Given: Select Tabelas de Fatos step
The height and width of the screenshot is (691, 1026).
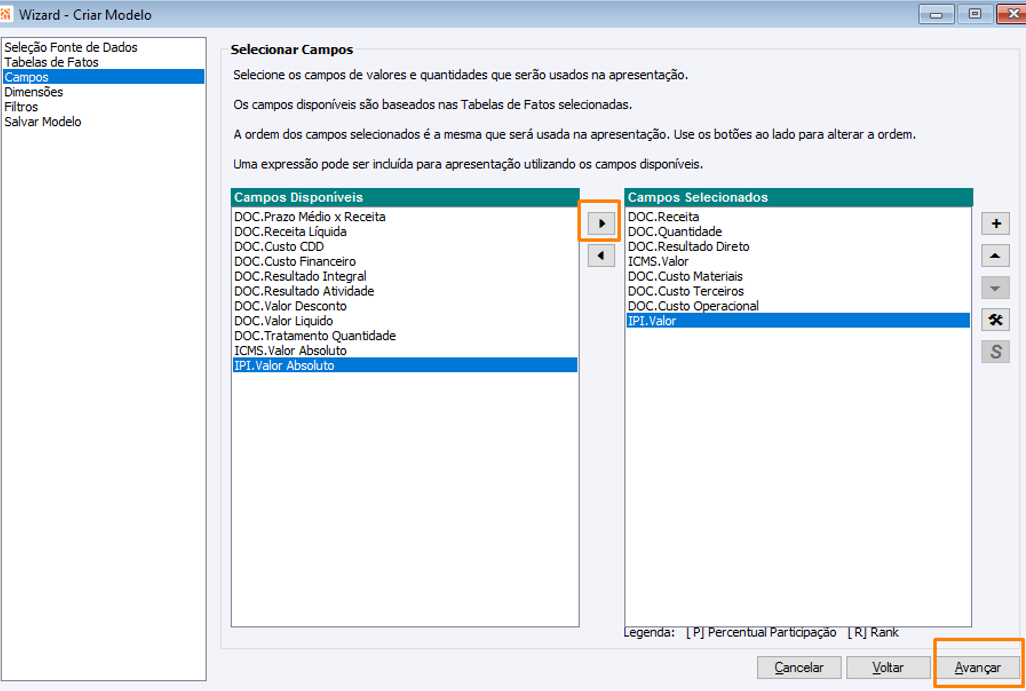Looking at the screenshot, I should click(x=52, y=62).
